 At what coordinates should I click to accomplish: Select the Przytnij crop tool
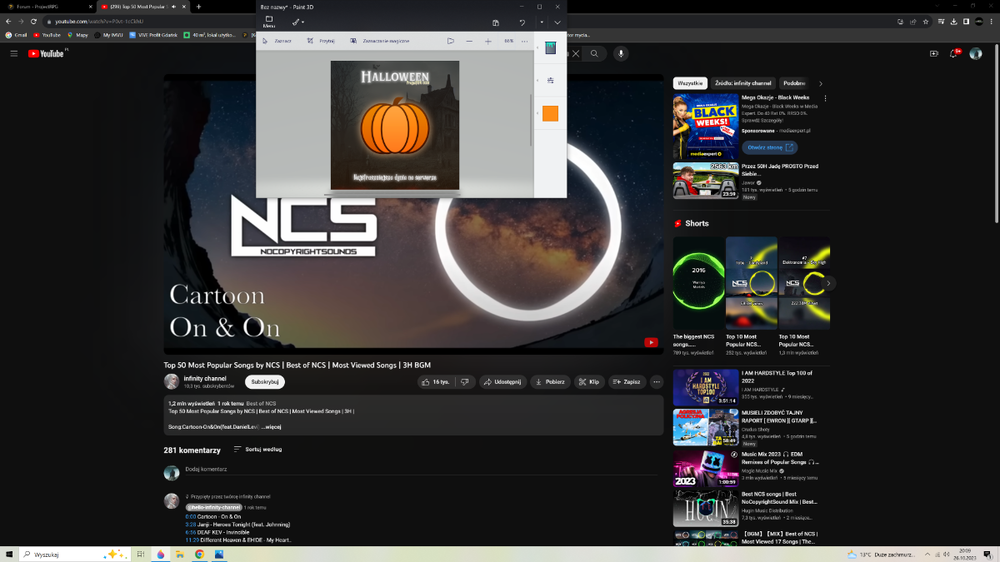coord(321,41)
